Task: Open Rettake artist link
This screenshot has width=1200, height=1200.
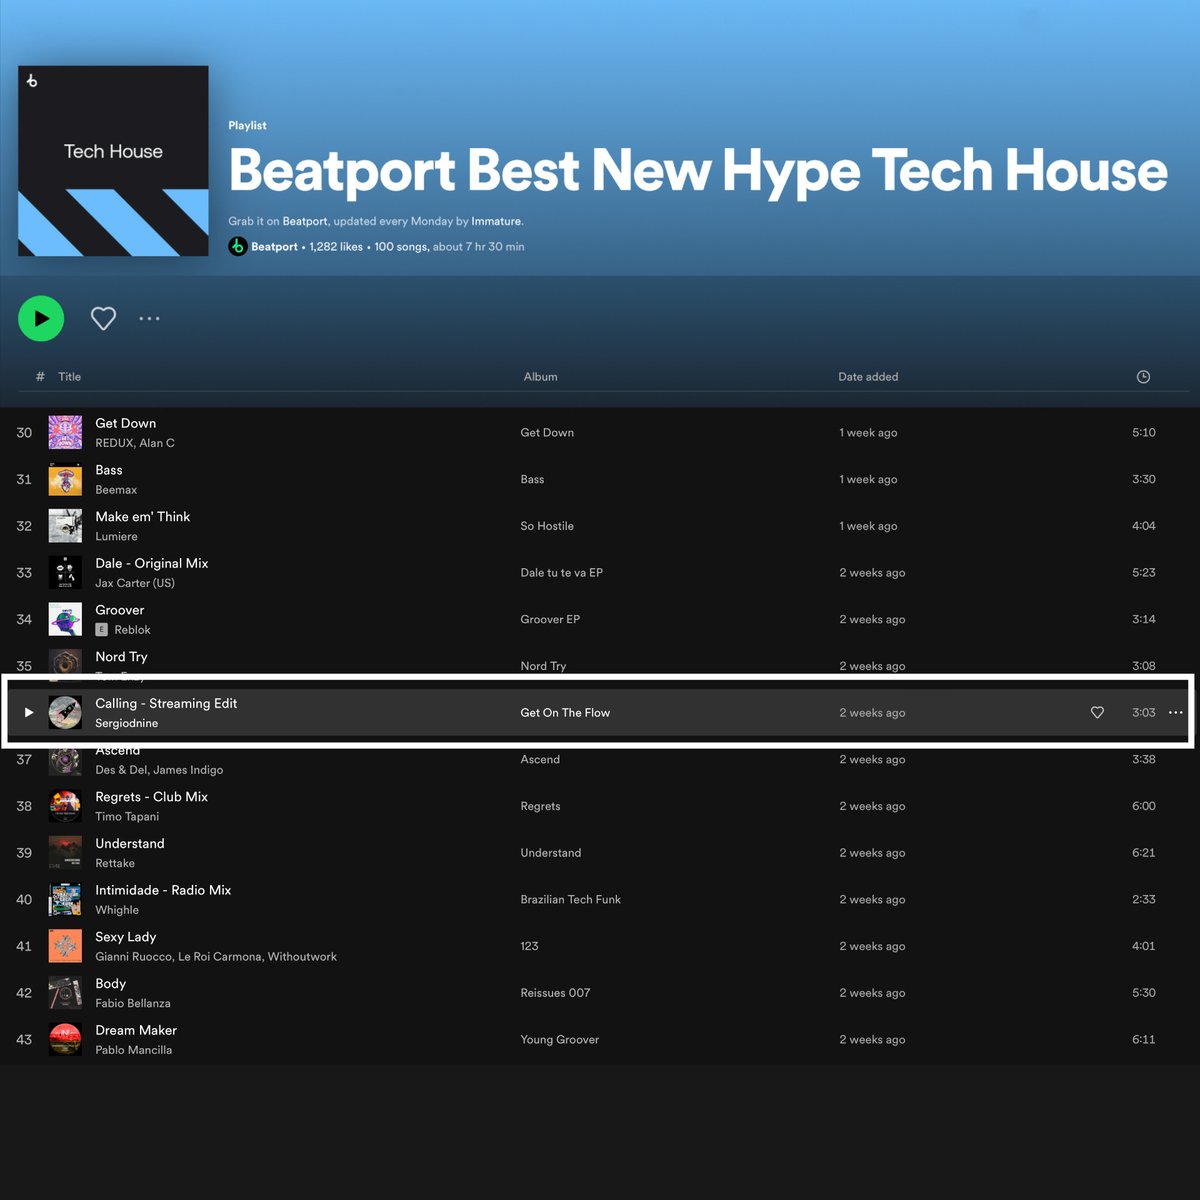Action: pyautogui.click(x=115, y=863)
